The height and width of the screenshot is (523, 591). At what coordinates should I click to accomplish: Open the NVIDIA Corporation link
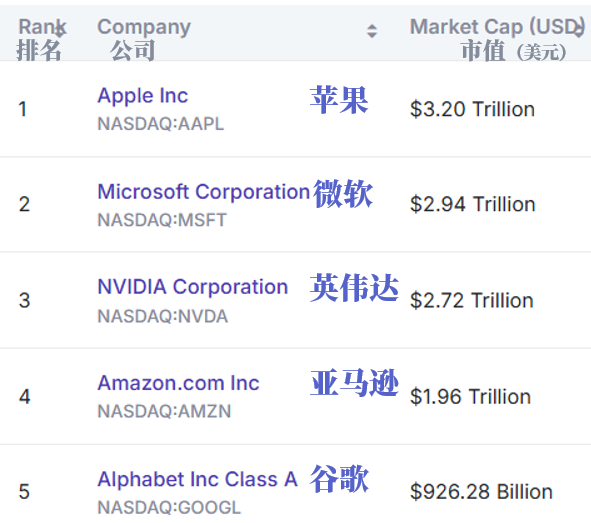click(x=193, y=287)
